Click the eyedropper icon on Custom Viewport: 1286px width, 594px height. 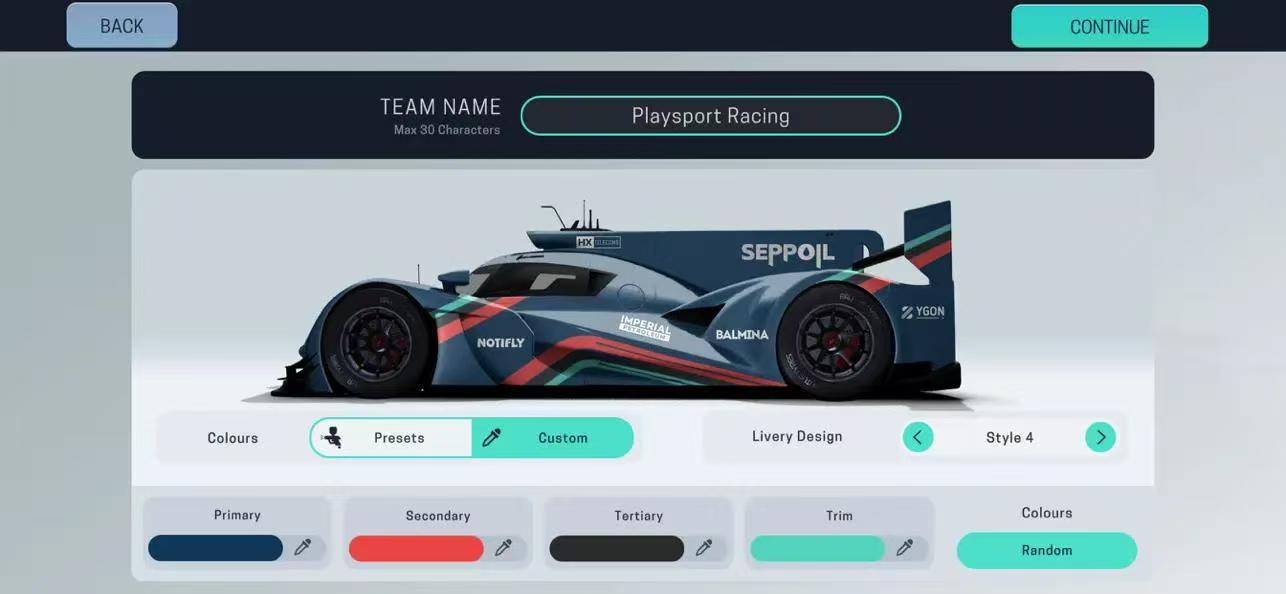click(x=492, y=438)
